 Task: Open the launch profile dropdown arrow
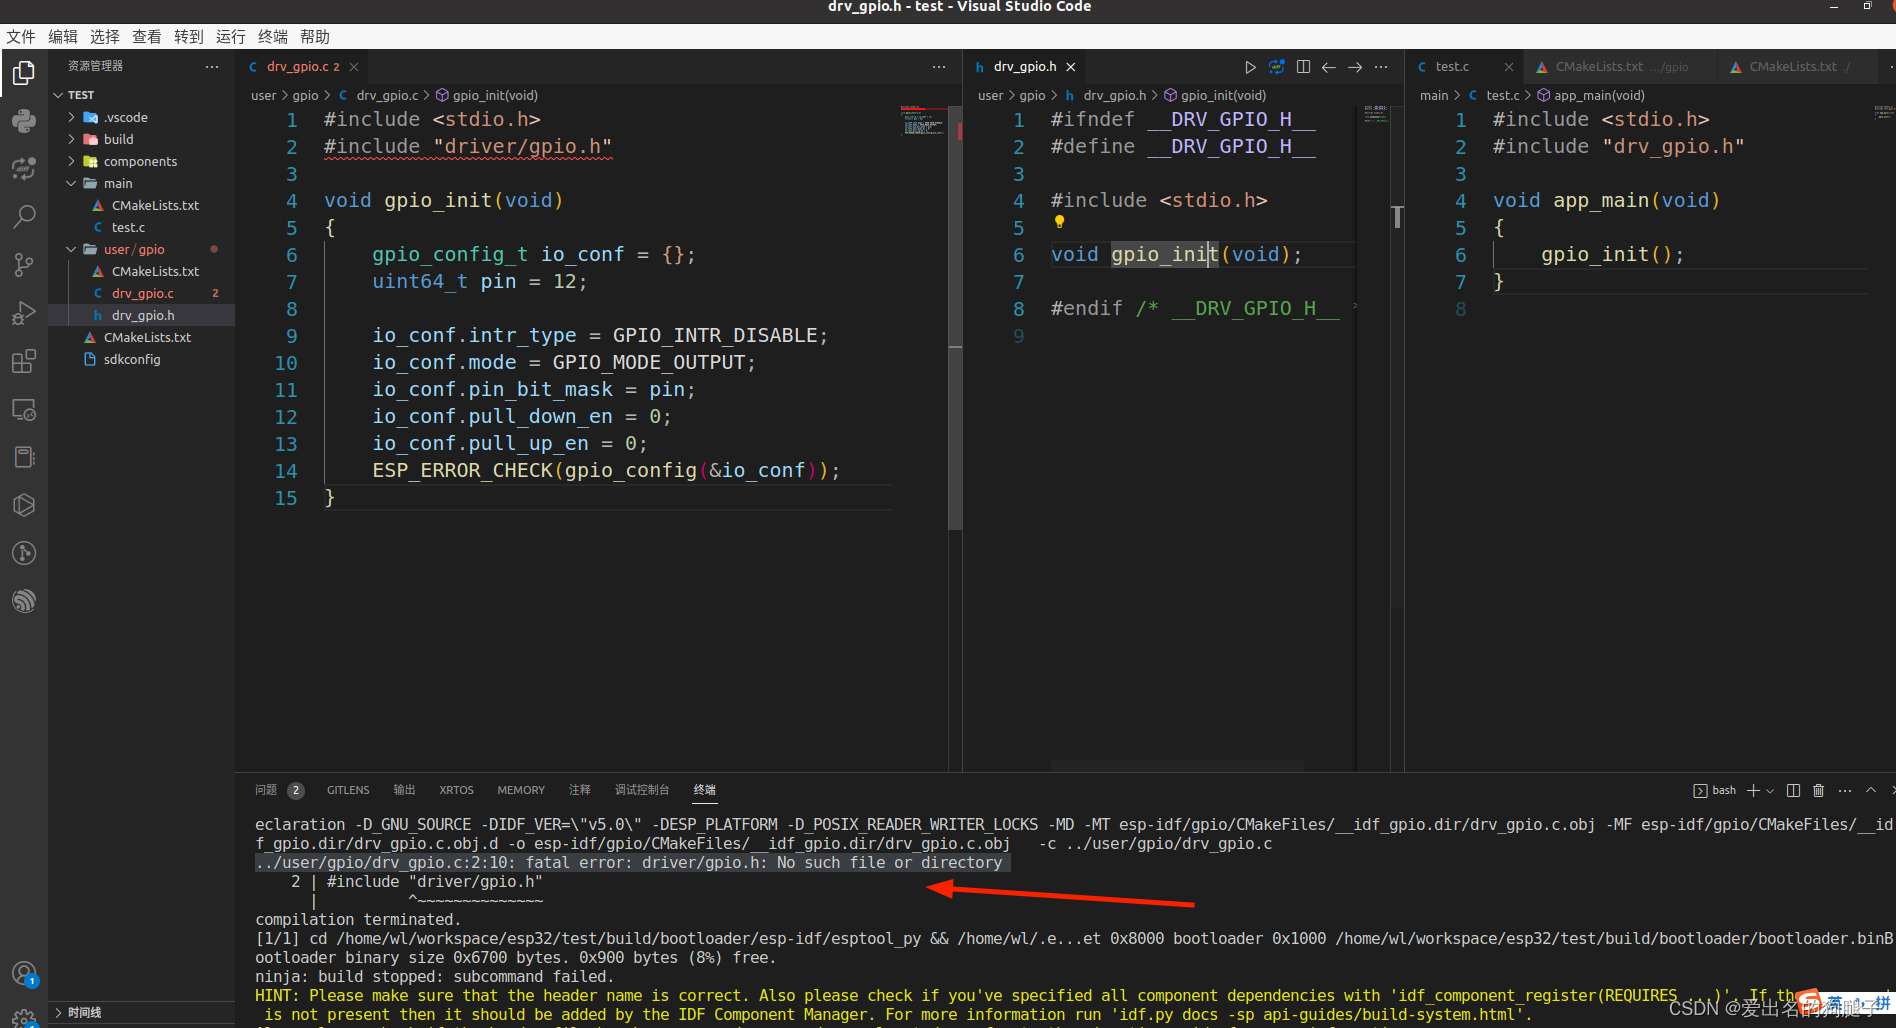tap(1770, 790)
